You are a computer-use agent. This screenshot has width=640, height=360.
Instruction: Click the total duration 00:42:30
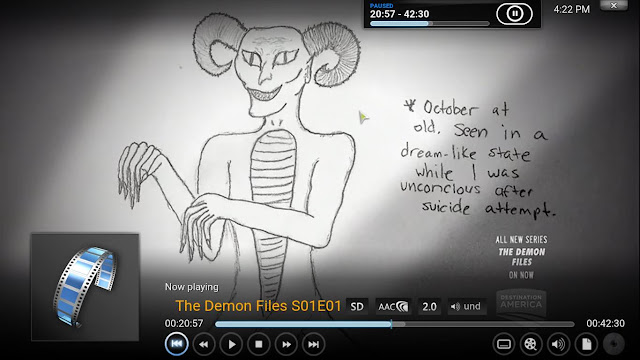point(605,323)
